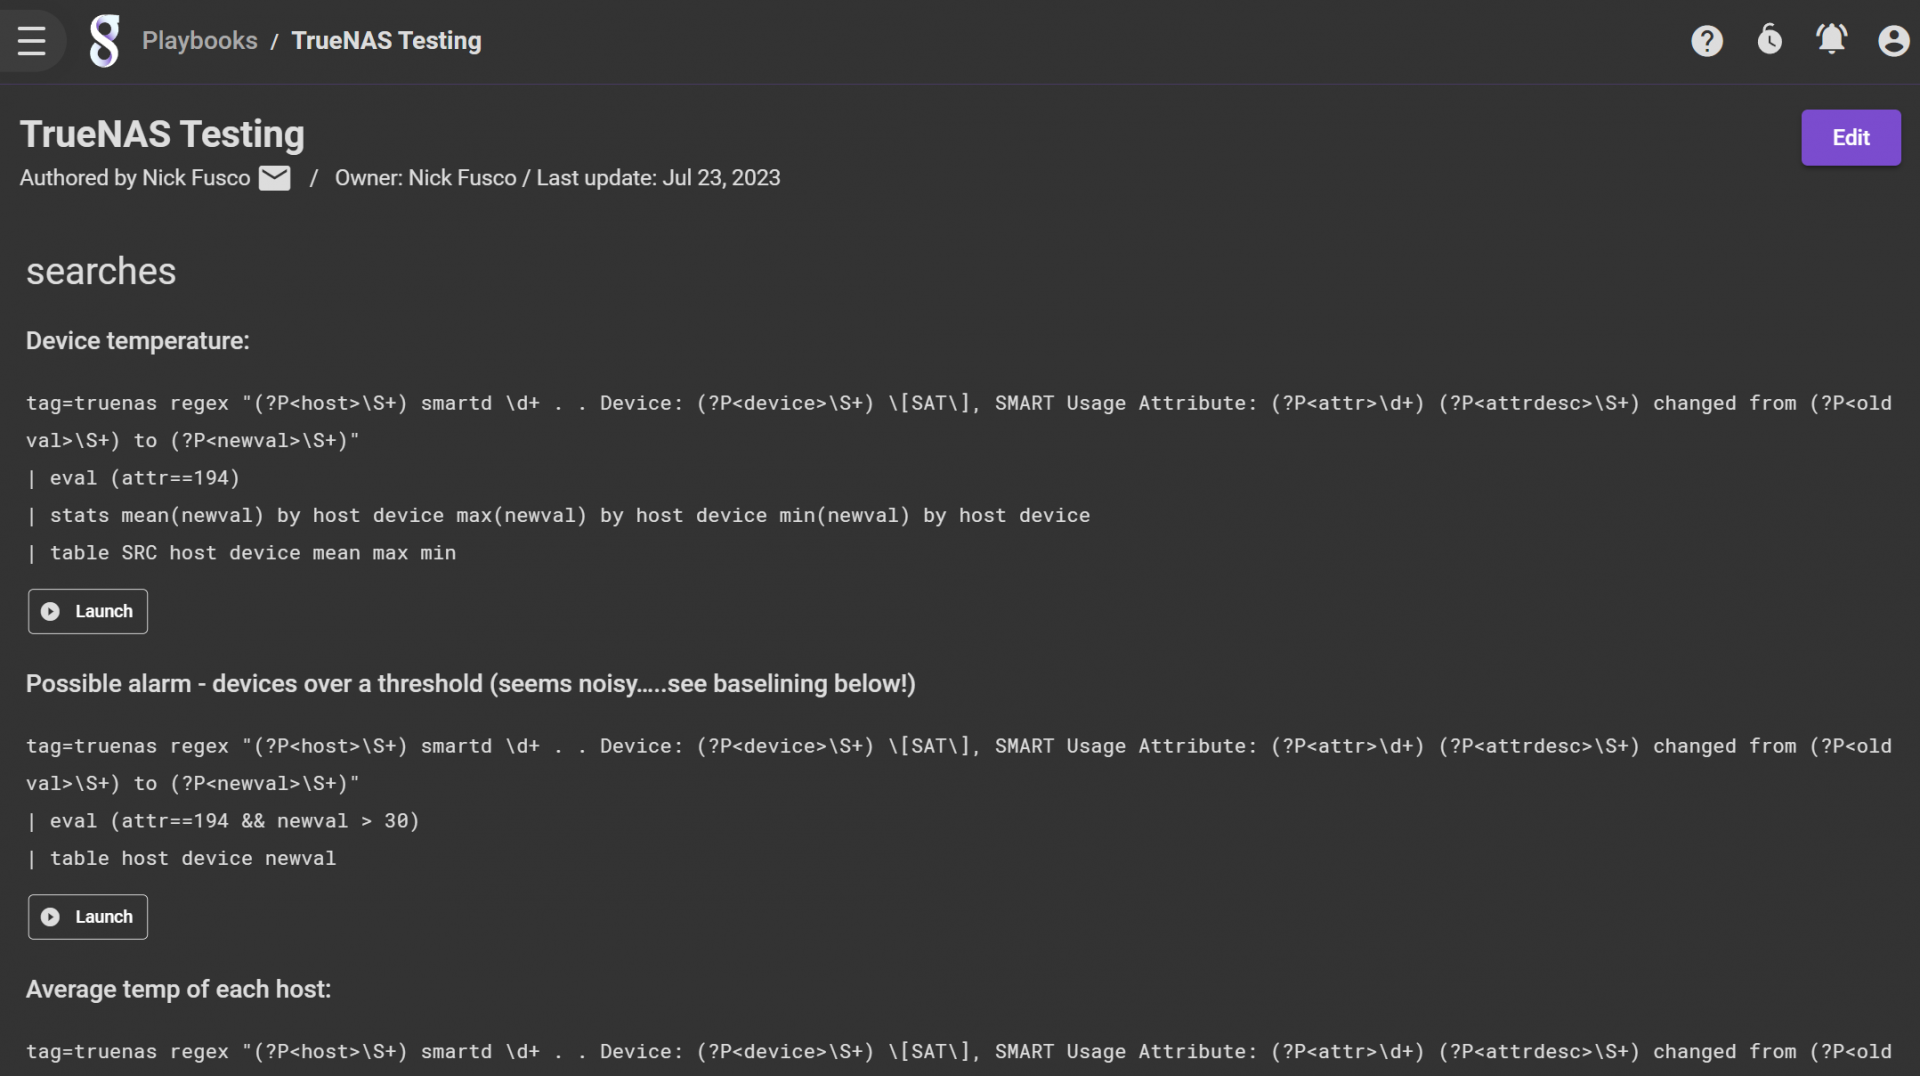The width and height of the screenshot is (1920, 1076).
Task: Open the query timer clock icon
Action: [1769, 40]
